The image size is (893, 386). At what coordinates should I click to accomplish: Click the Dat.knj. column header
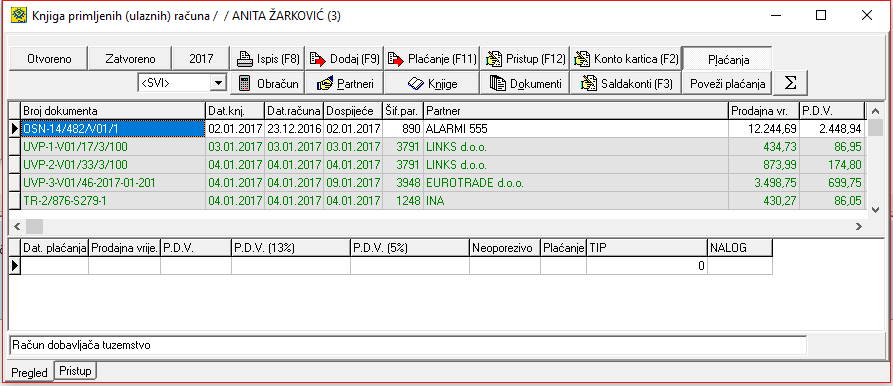click(235, 111)
